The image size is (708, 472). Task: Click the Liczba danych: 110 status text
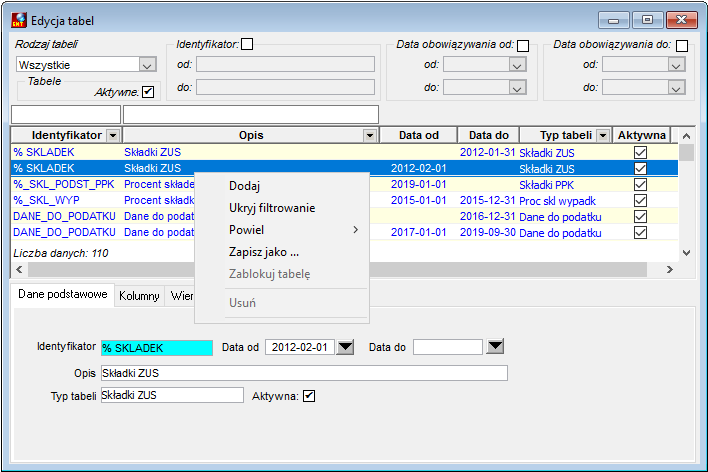click(61, 253)
